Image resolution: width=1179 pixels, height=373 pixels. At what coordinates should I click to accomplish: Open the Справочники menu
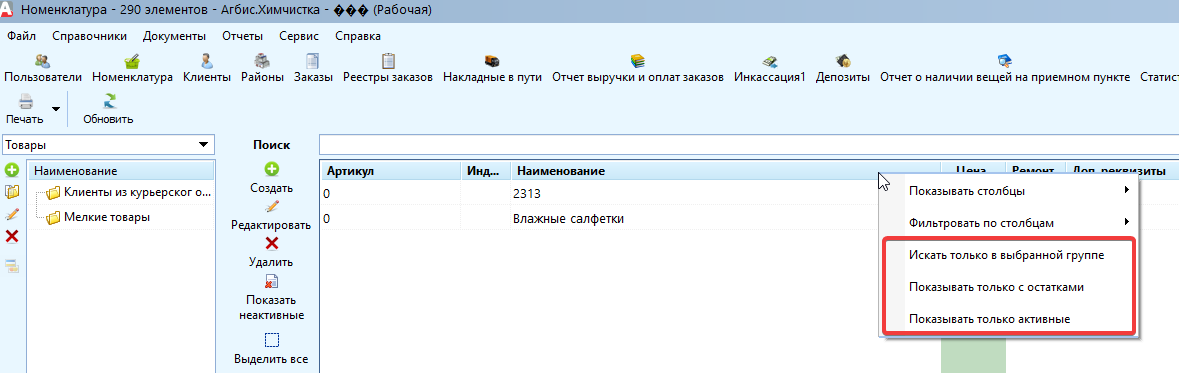click(89, 36)
